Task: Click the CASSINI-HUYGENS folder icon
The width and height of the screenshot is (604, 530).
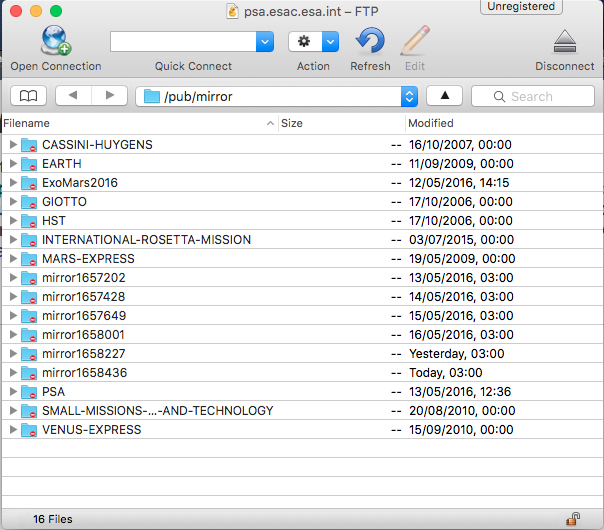Action: coord(29,145)
